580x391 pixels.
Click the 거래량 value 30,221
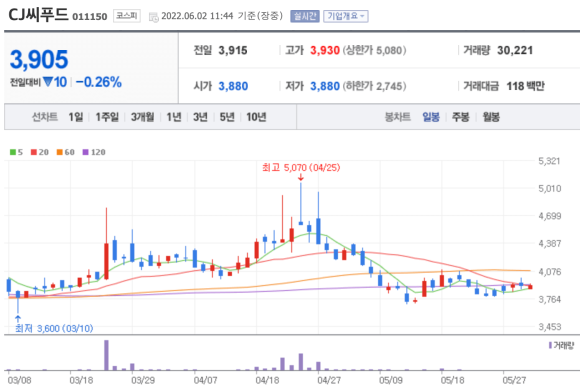click(x=515, y=50)
